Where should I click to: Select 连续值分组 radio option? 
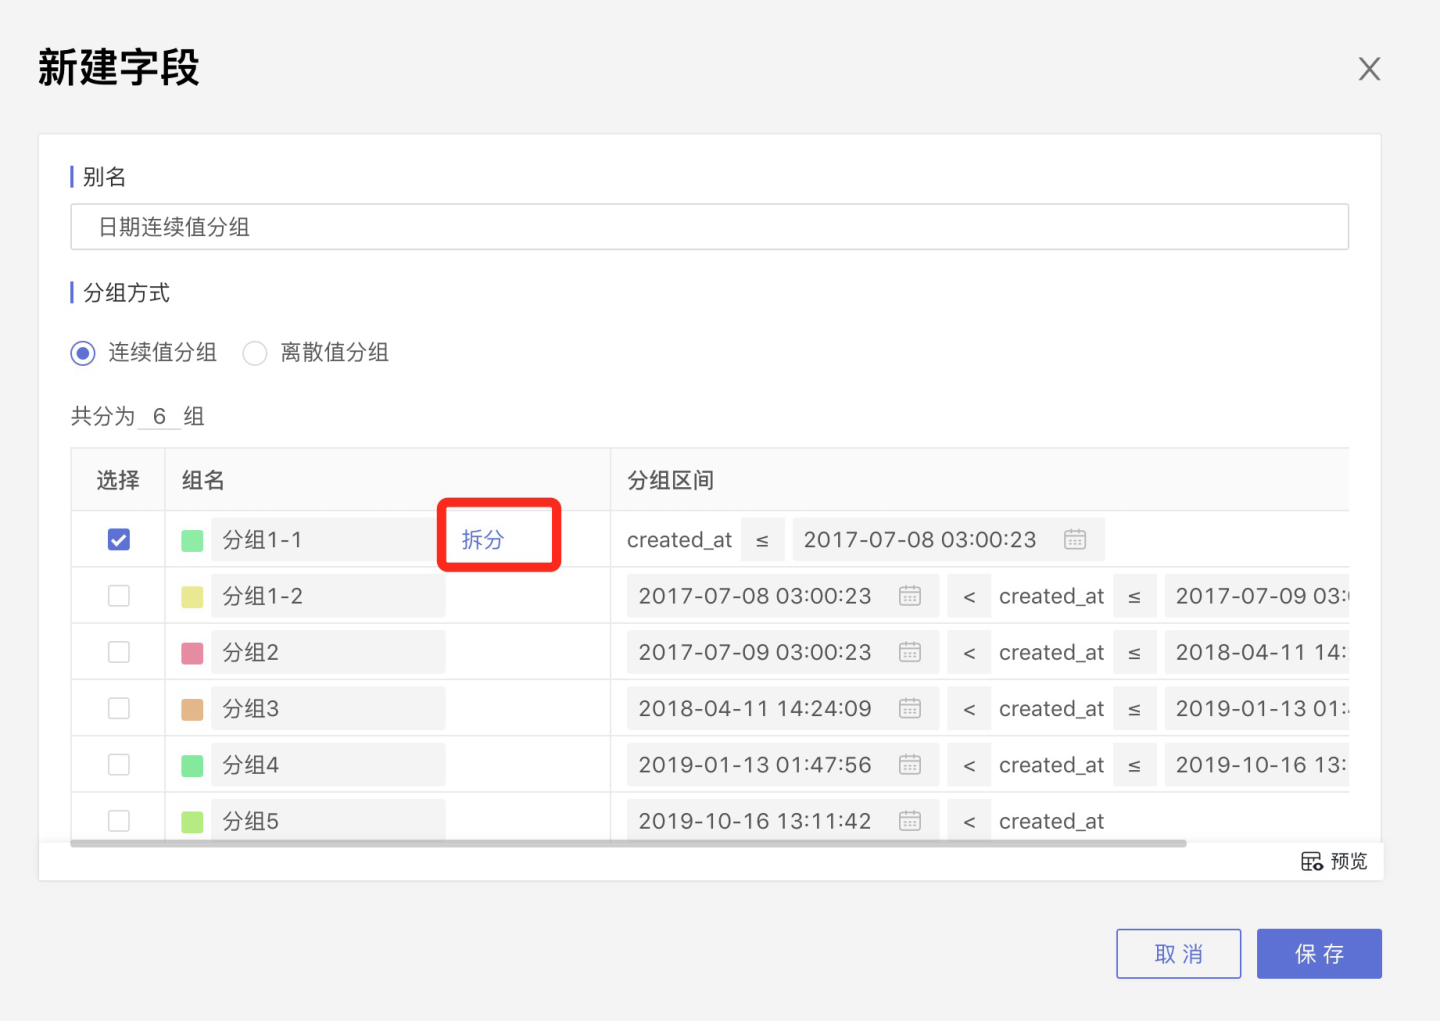click(83, 353)
